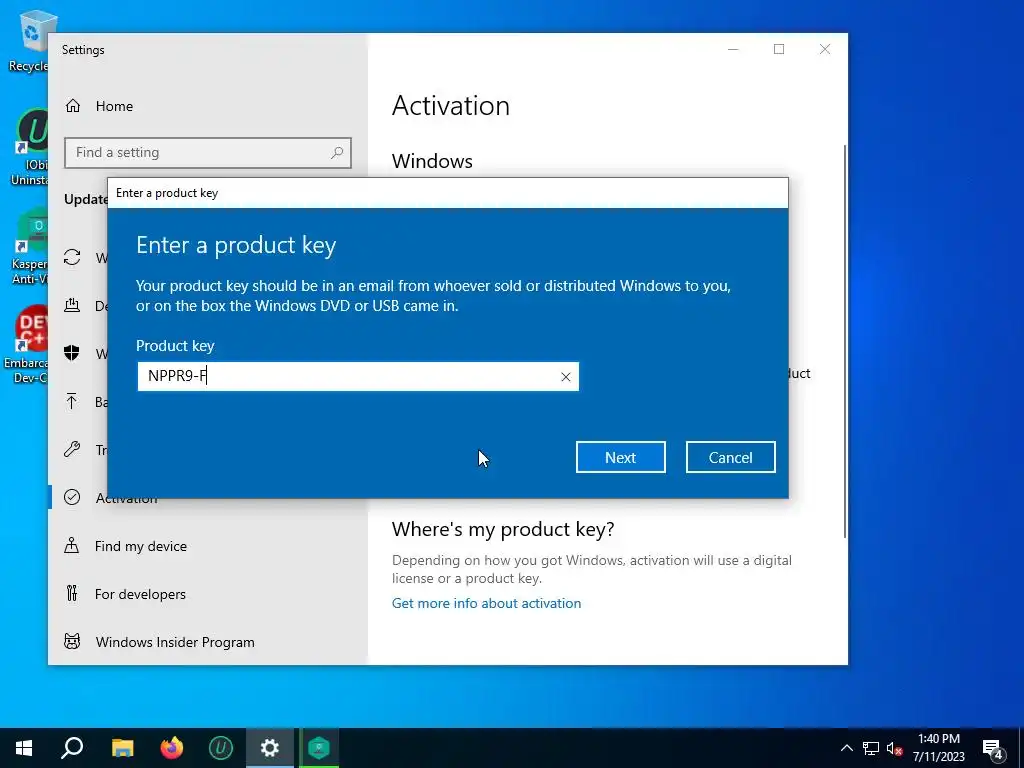Screen dimensions: 1024x768
Task: Click the Settings window scrollbar
Action: click(x=845, y=342)
